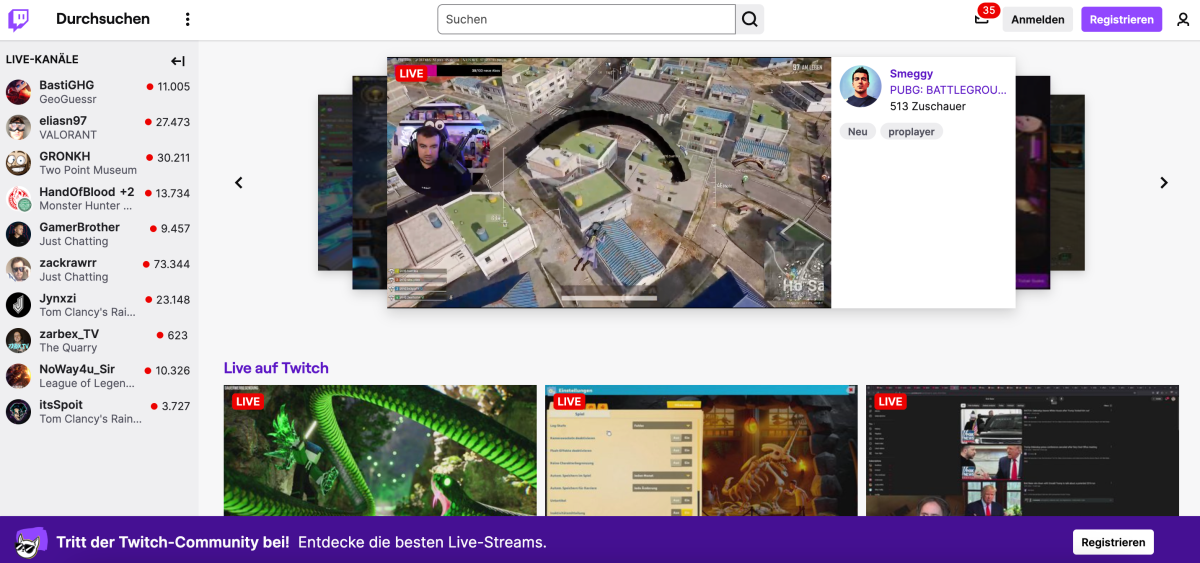Click GRONKH channel avatar

[x=18, y=163]
